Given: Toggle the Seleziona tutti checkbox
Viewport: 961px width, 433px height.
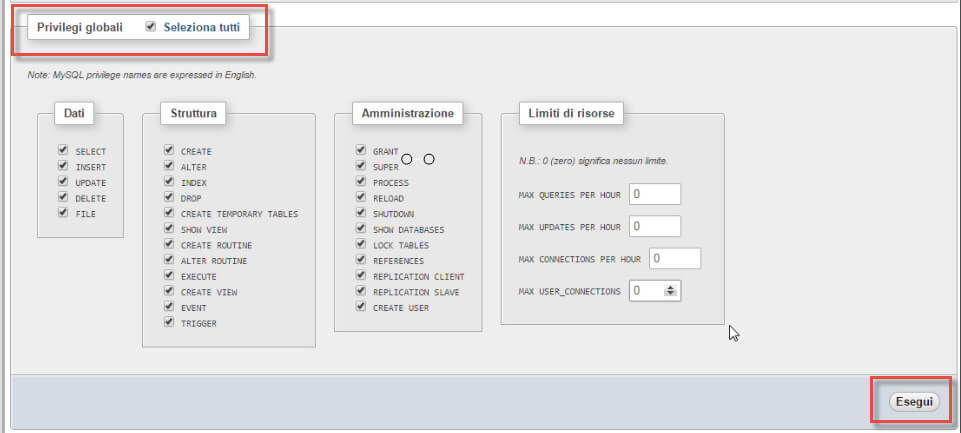Looking at the screenshot, I should (151, 26).
